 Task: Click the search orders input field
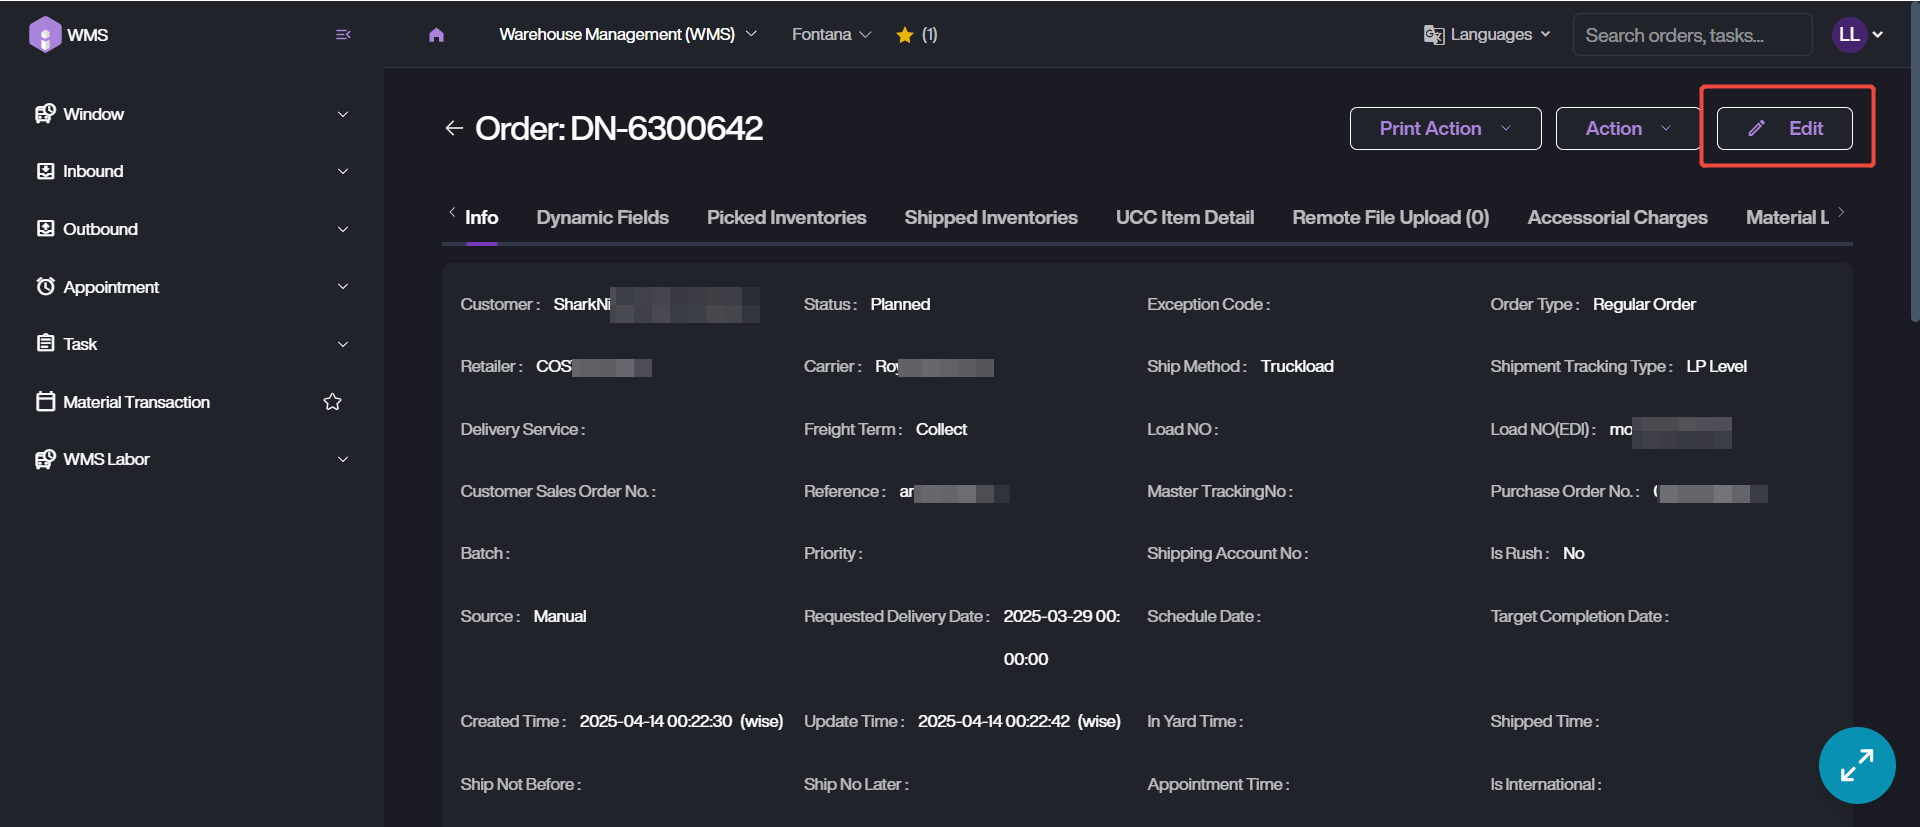[1691, 35]
